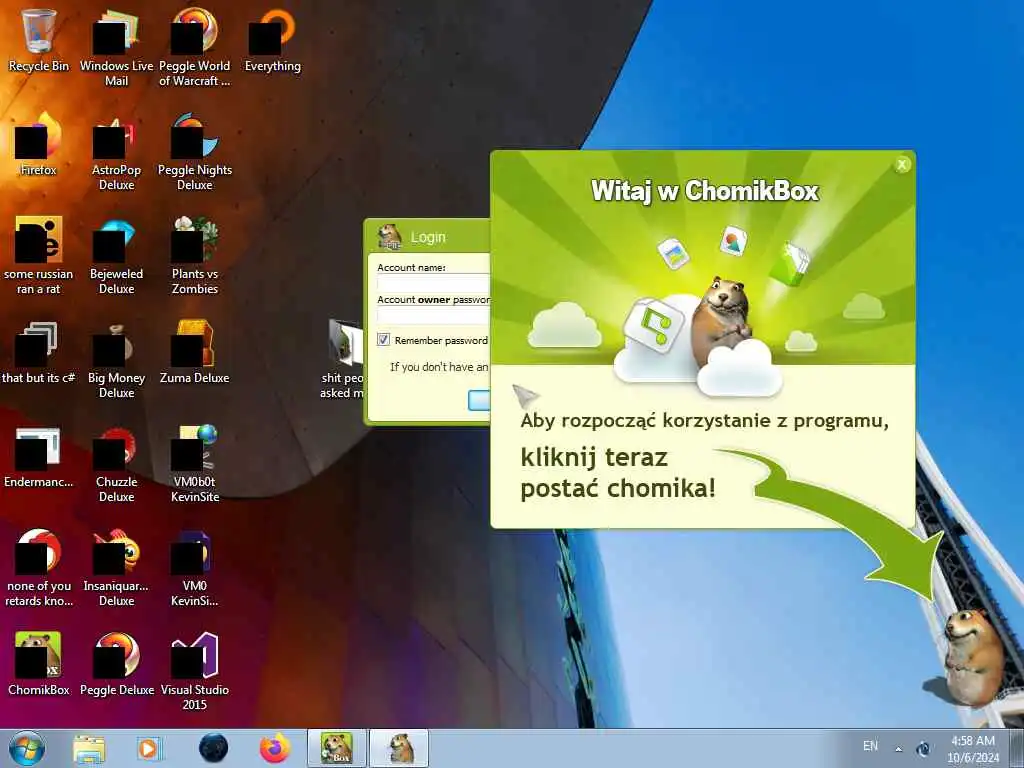The width and height of the screenshot is (1024, 768).
Task: Click the blue button in Login window
Action: click(479, 400)
